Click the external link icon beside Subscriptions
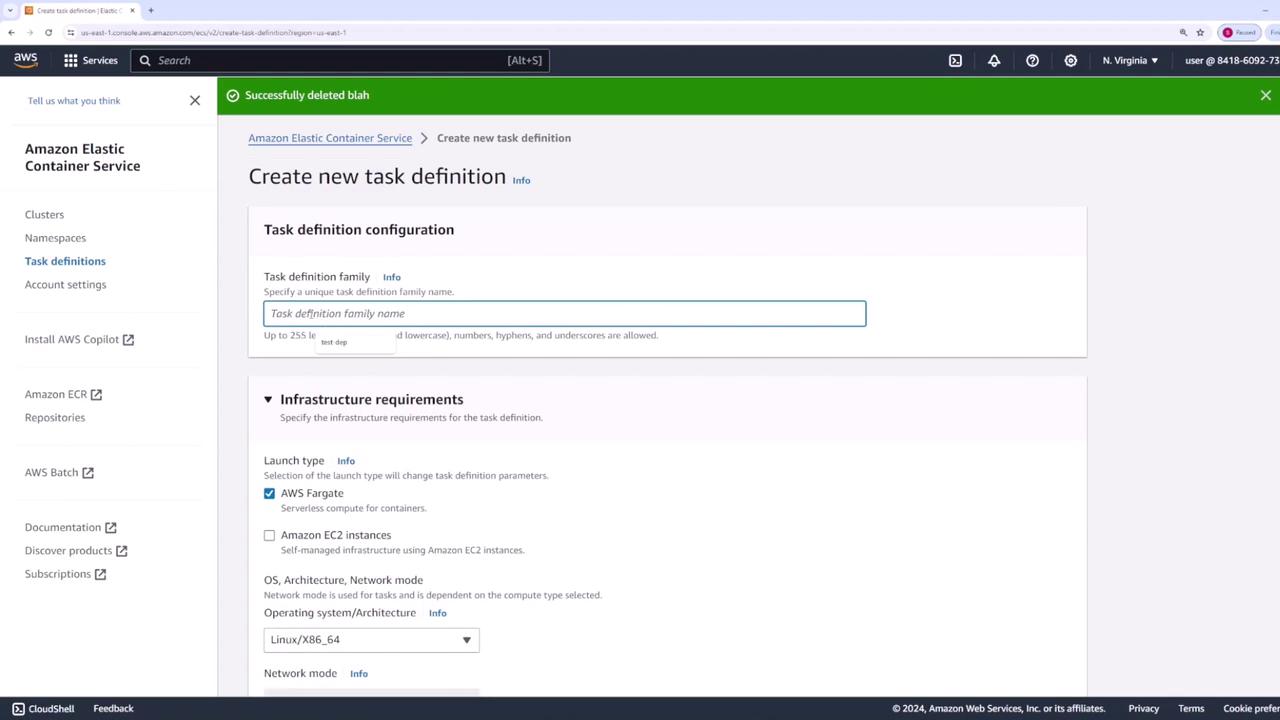Viewport: 1280px width, 720px height. [x=100, y=574]
